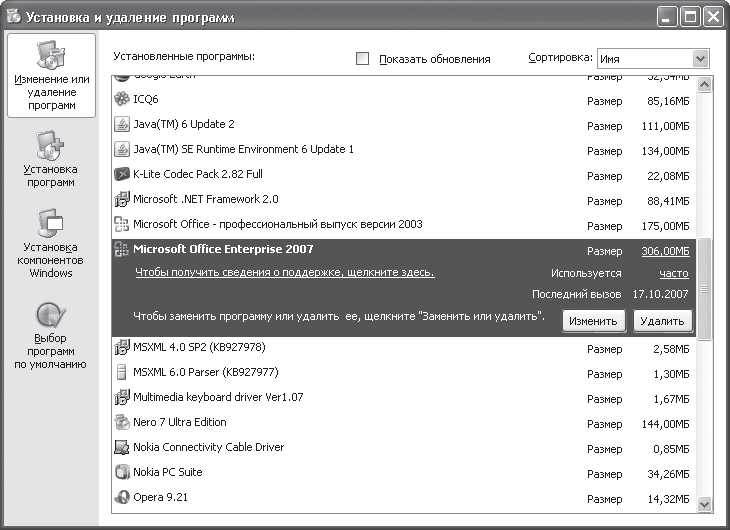This screenshot has height=530, width=730.
Task: Enable the 'Показать обновления' checkbox
Action: tap(363, 59)
